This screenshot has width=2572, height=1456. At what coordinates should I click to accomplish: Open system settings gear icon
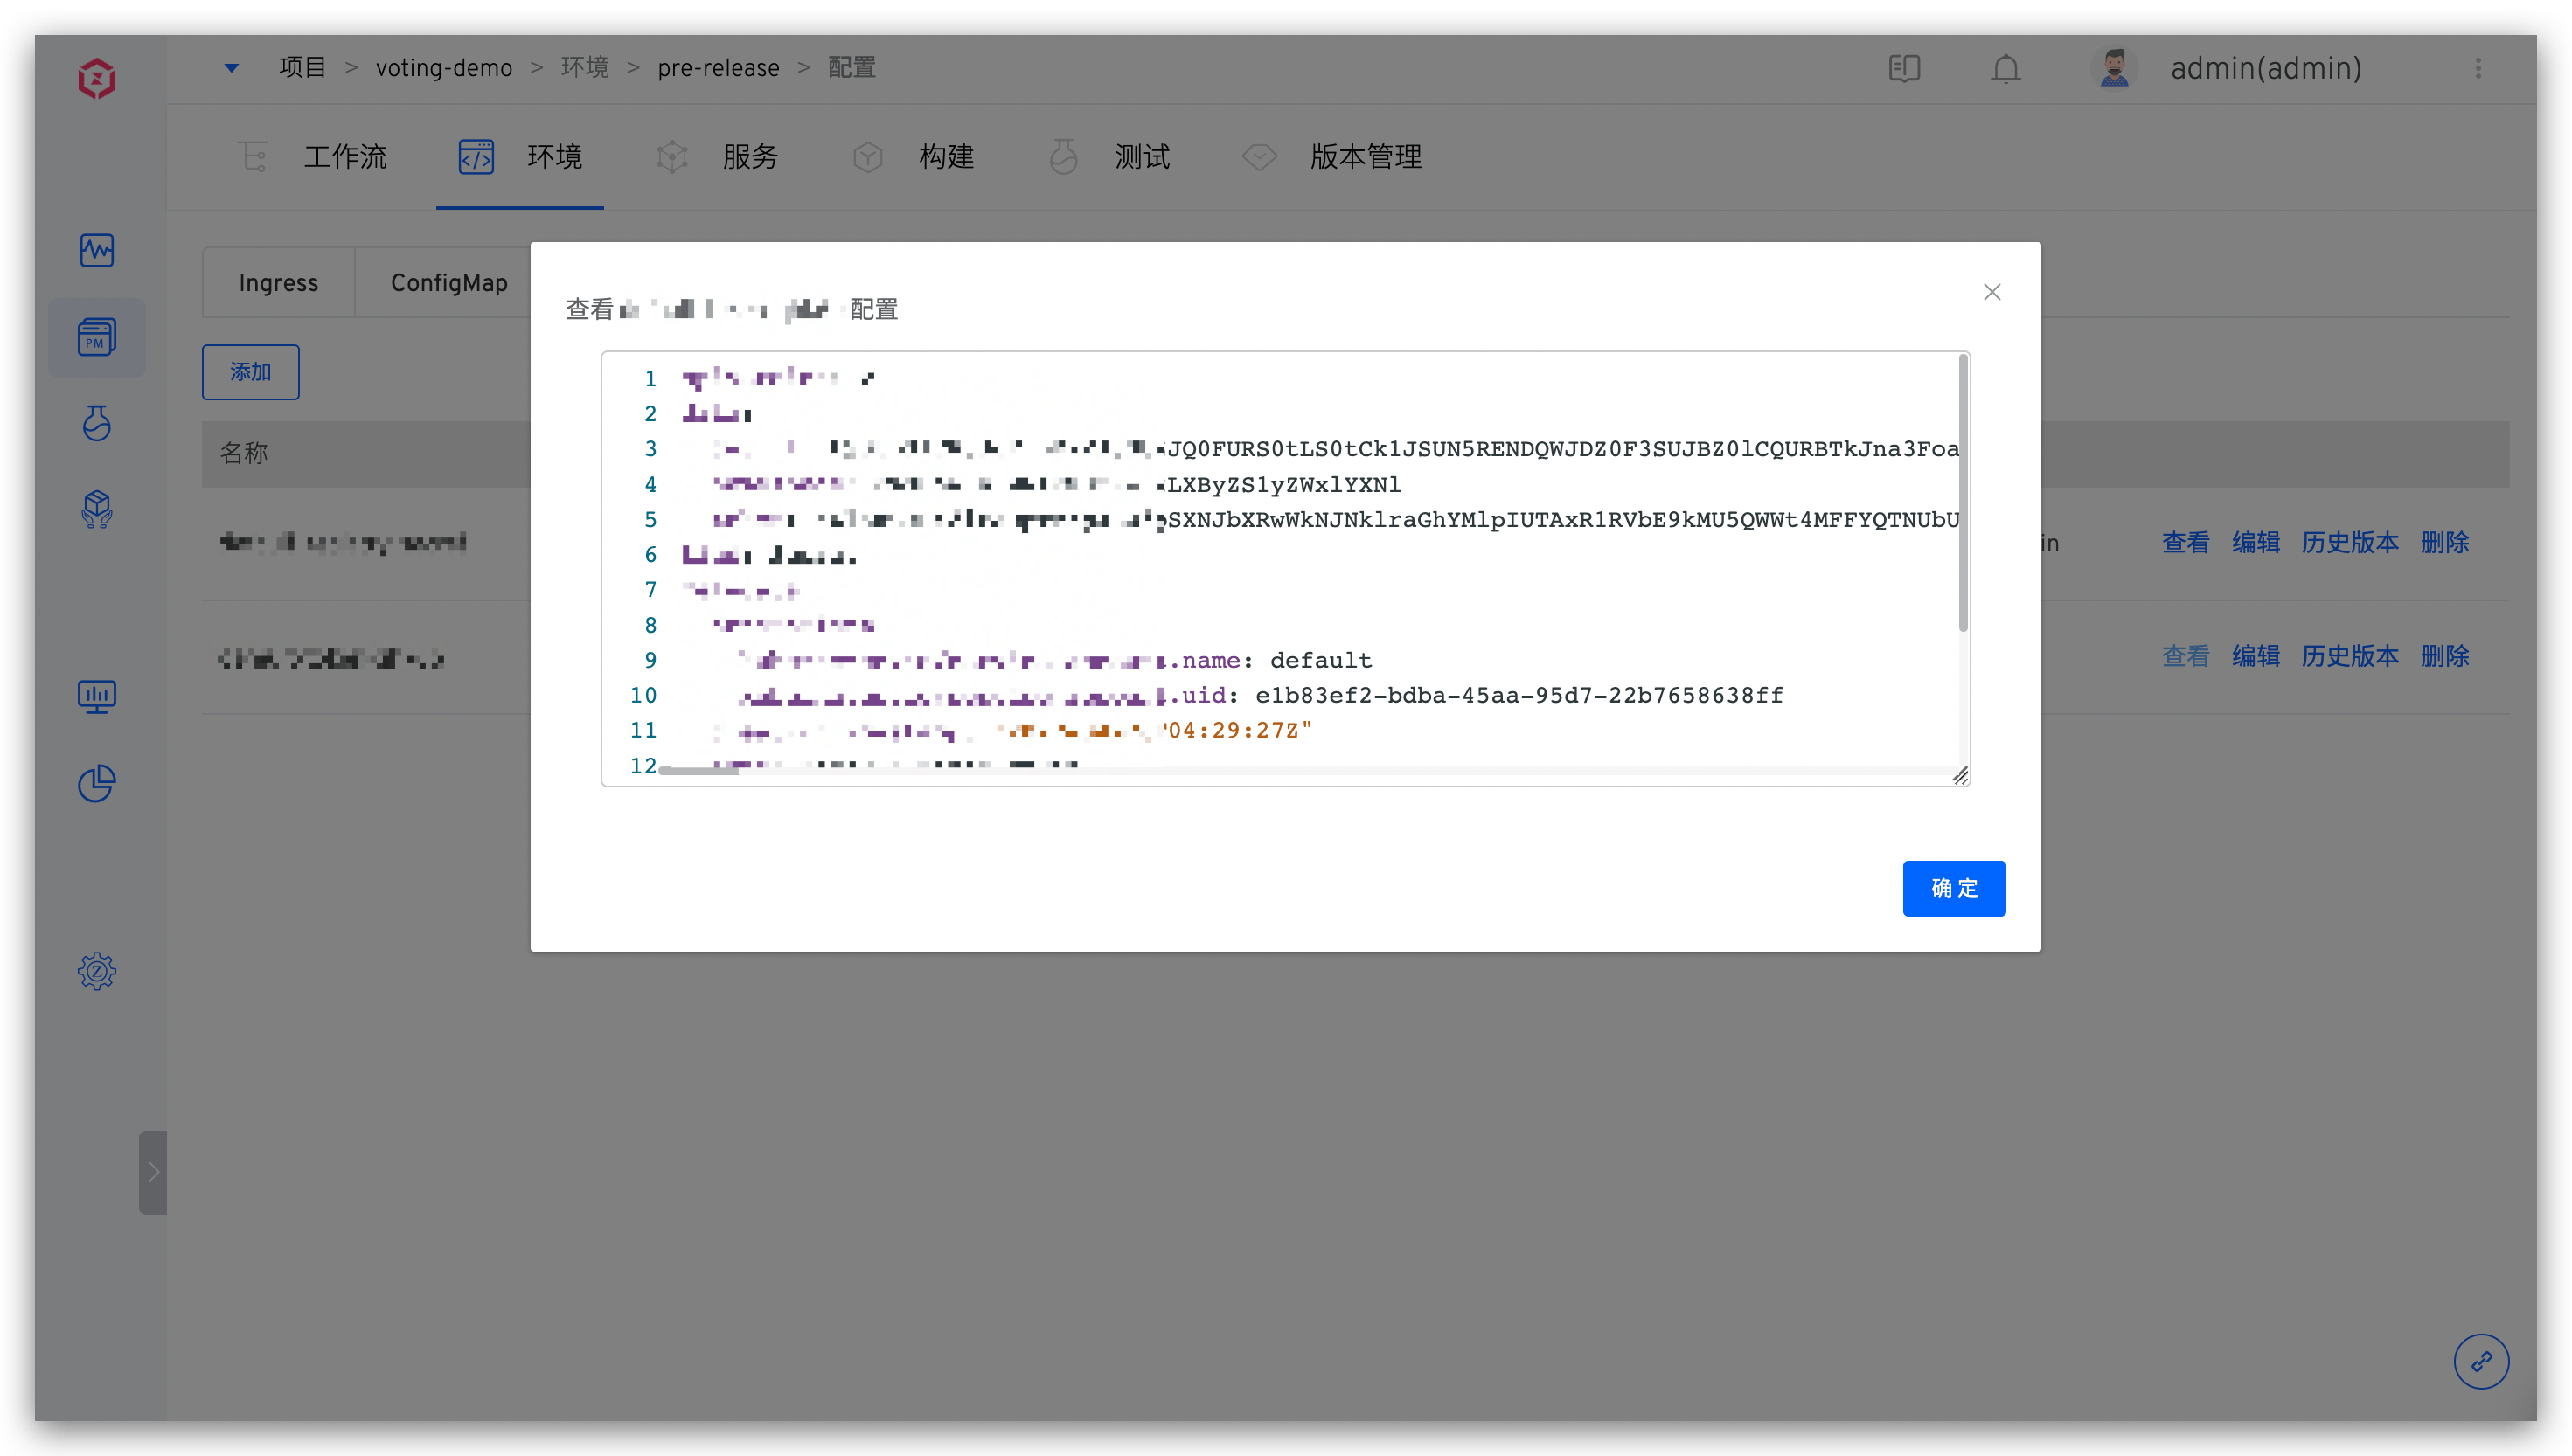[97, 971]
